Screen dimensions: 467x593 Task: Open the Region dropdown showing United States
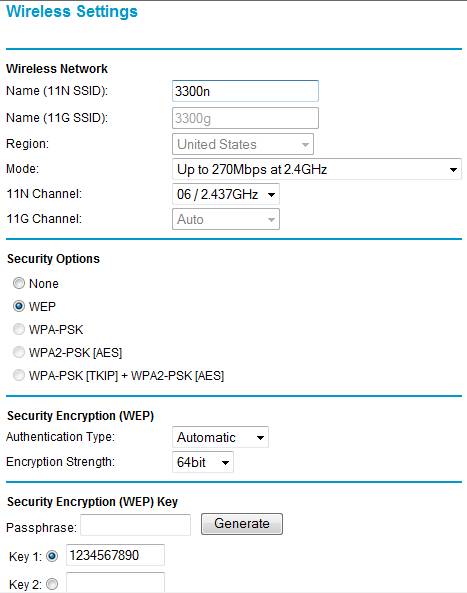pos(243,144)
